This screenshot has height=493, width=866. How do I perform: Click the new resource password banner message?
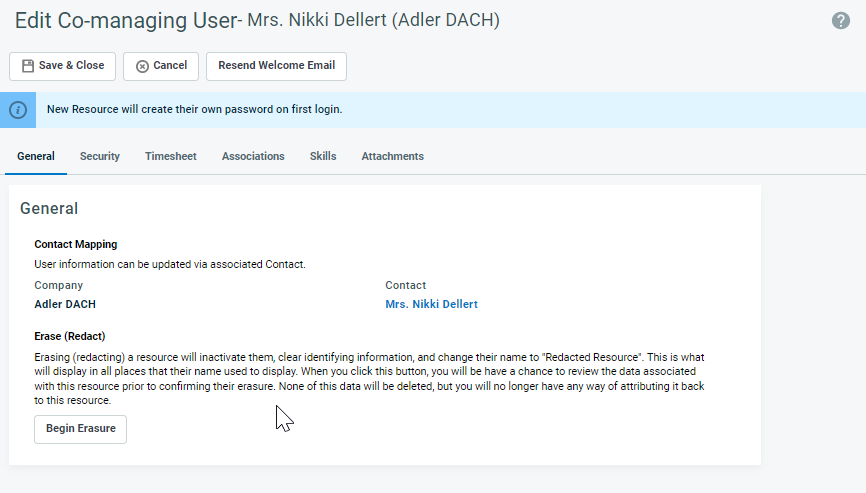tap(194, 109)
